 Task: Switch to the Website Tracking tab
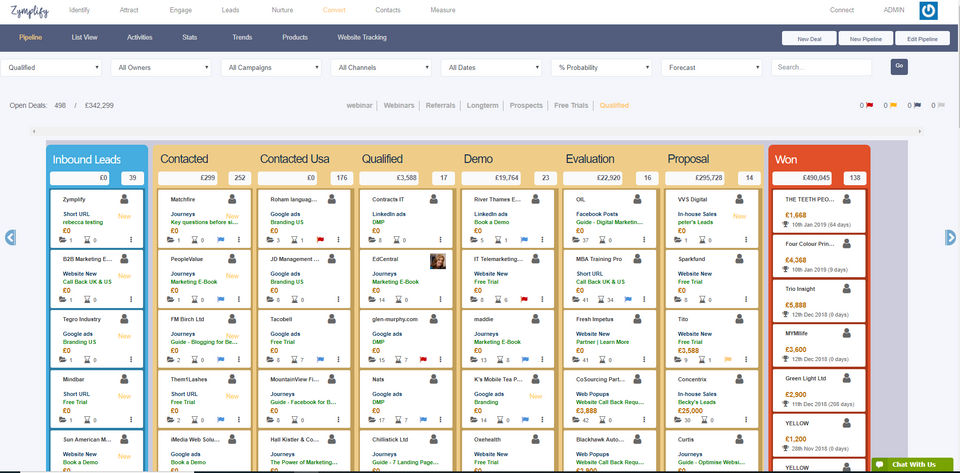pos(362,37)
